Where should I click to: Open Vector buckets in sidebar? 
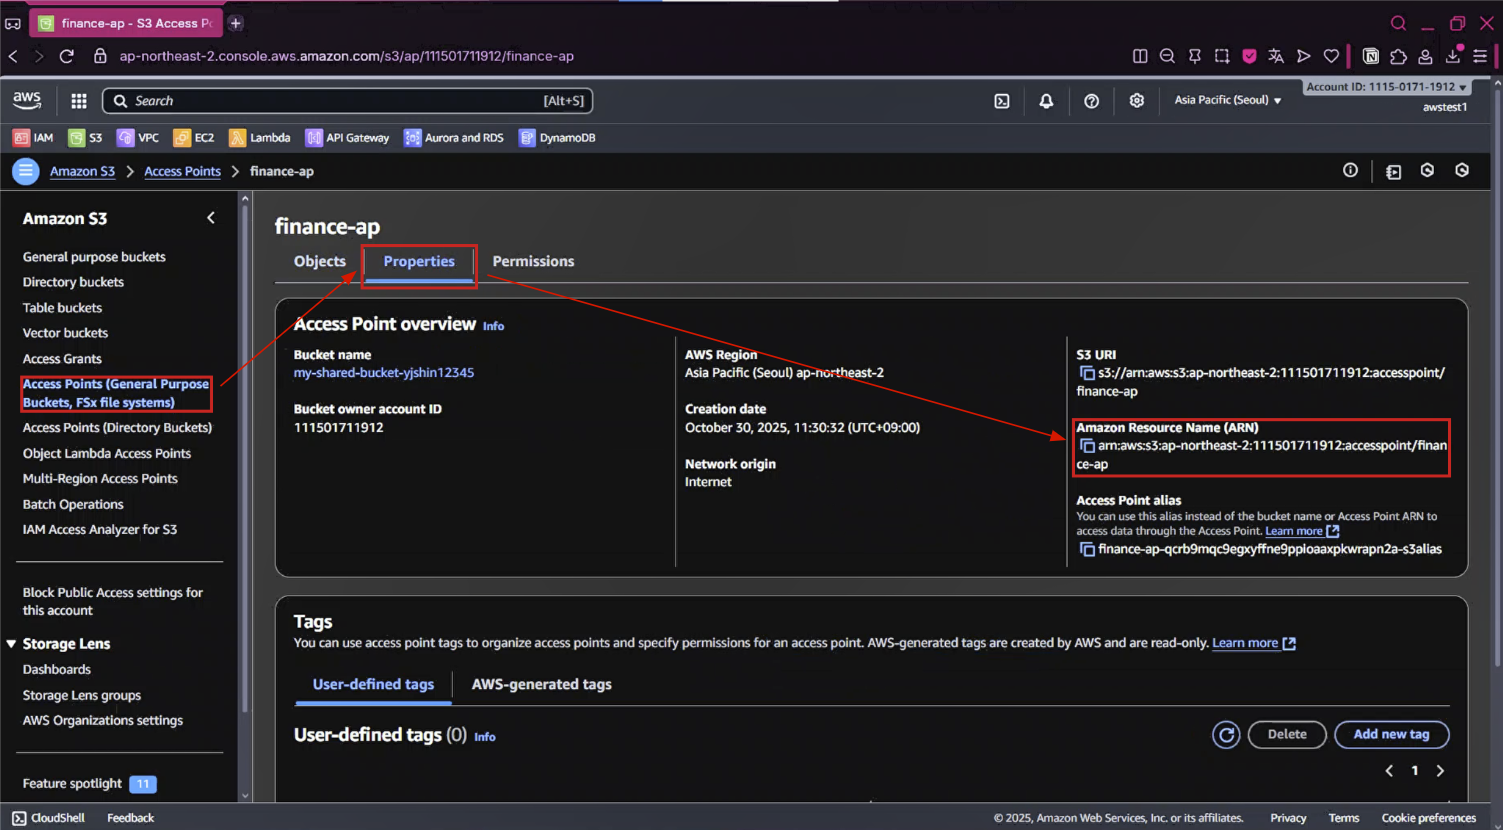[65, 333]
